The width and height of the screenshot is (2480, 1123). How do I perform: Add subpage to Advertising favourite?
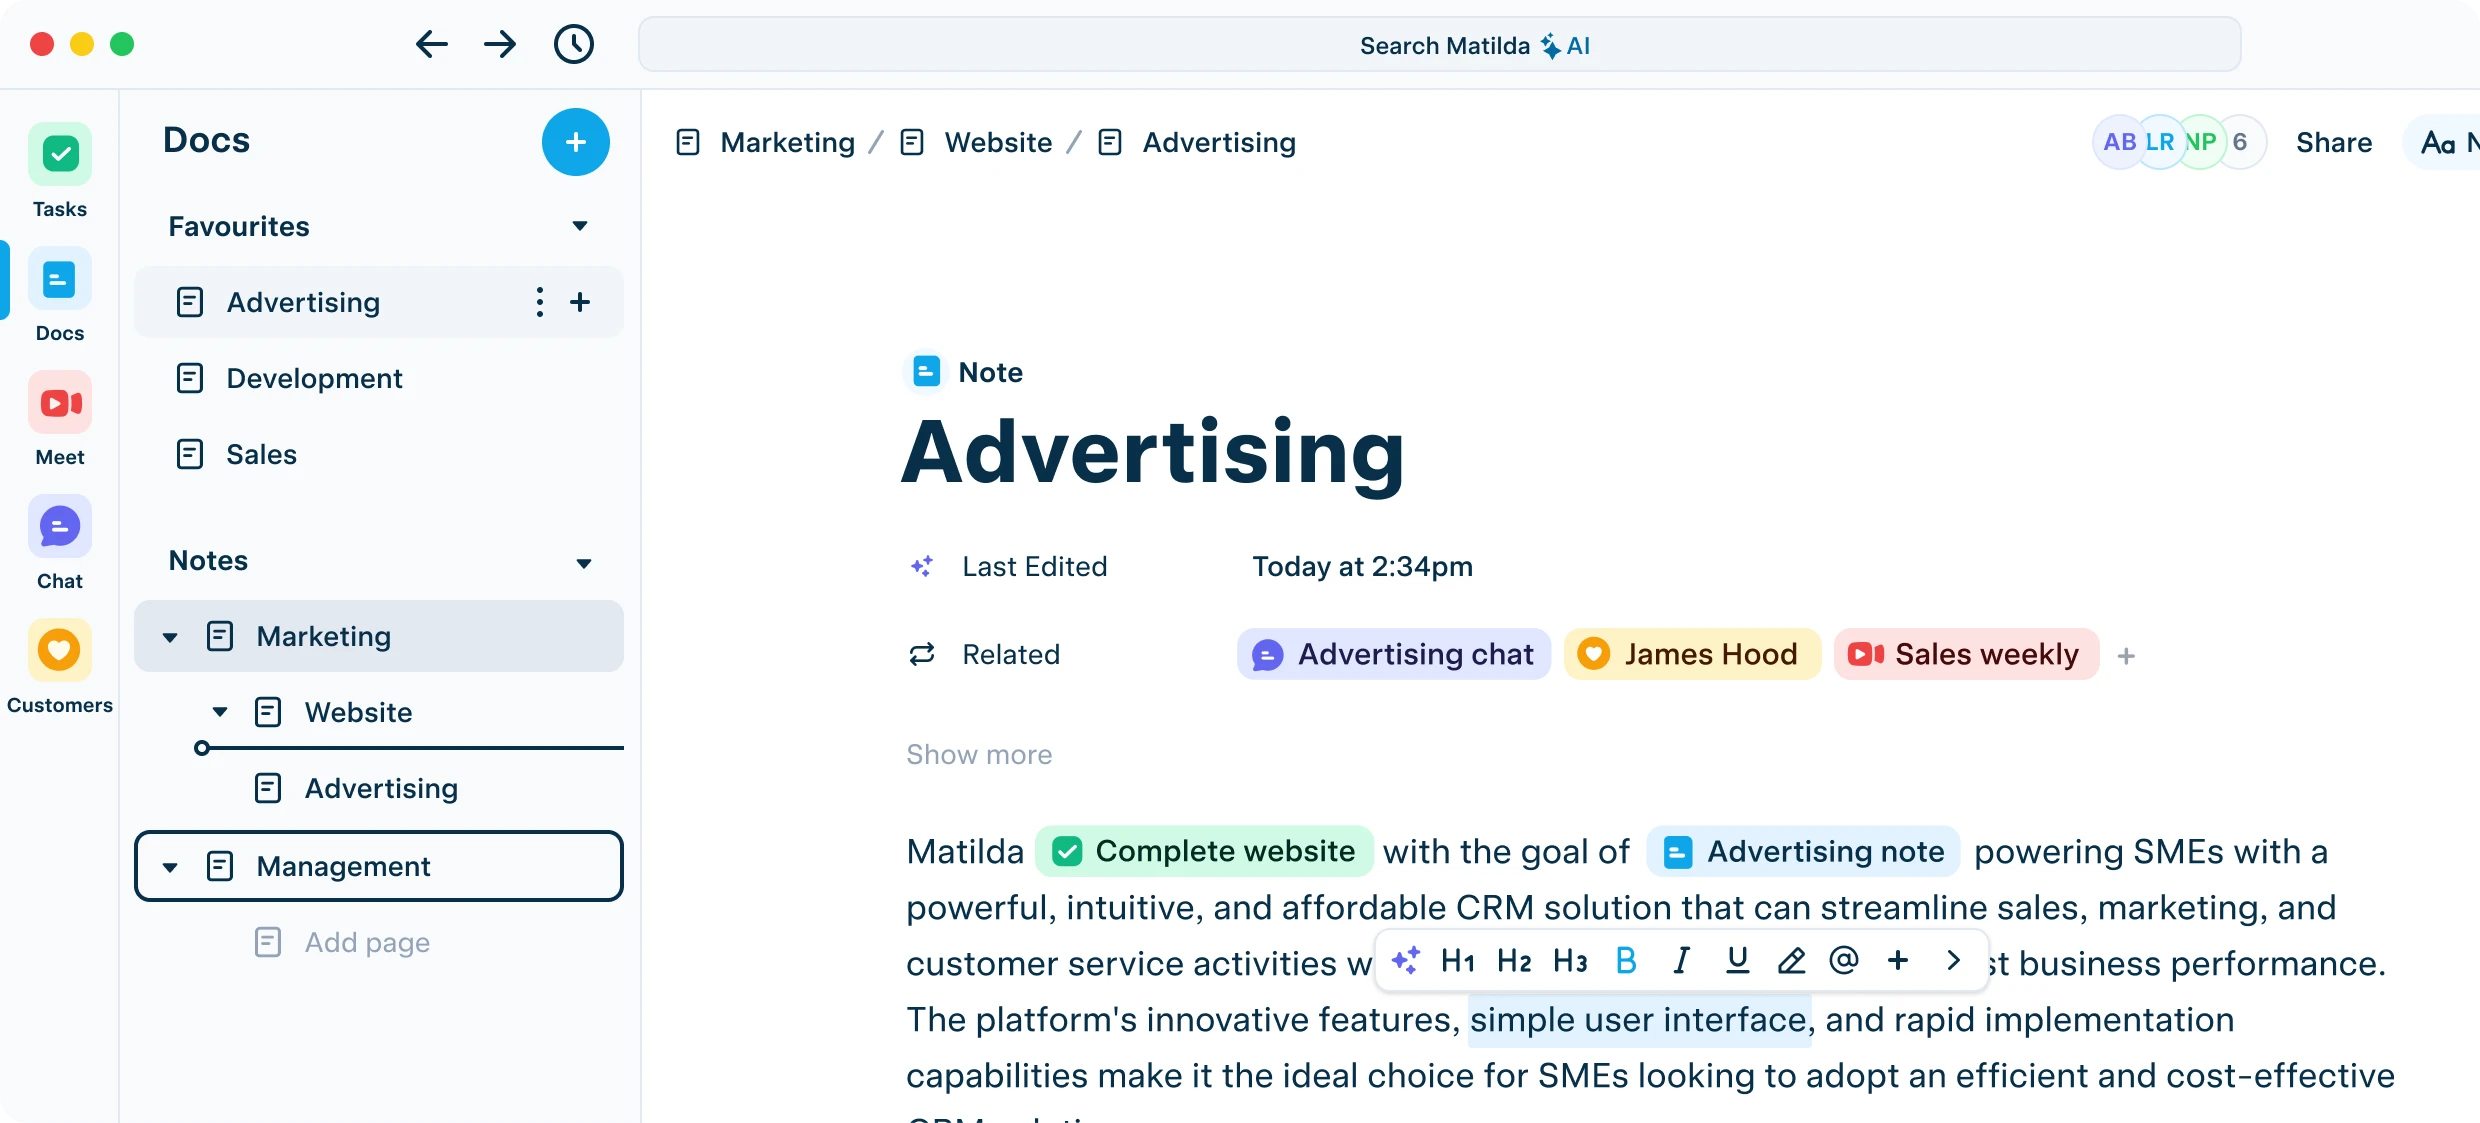point(580,302)
